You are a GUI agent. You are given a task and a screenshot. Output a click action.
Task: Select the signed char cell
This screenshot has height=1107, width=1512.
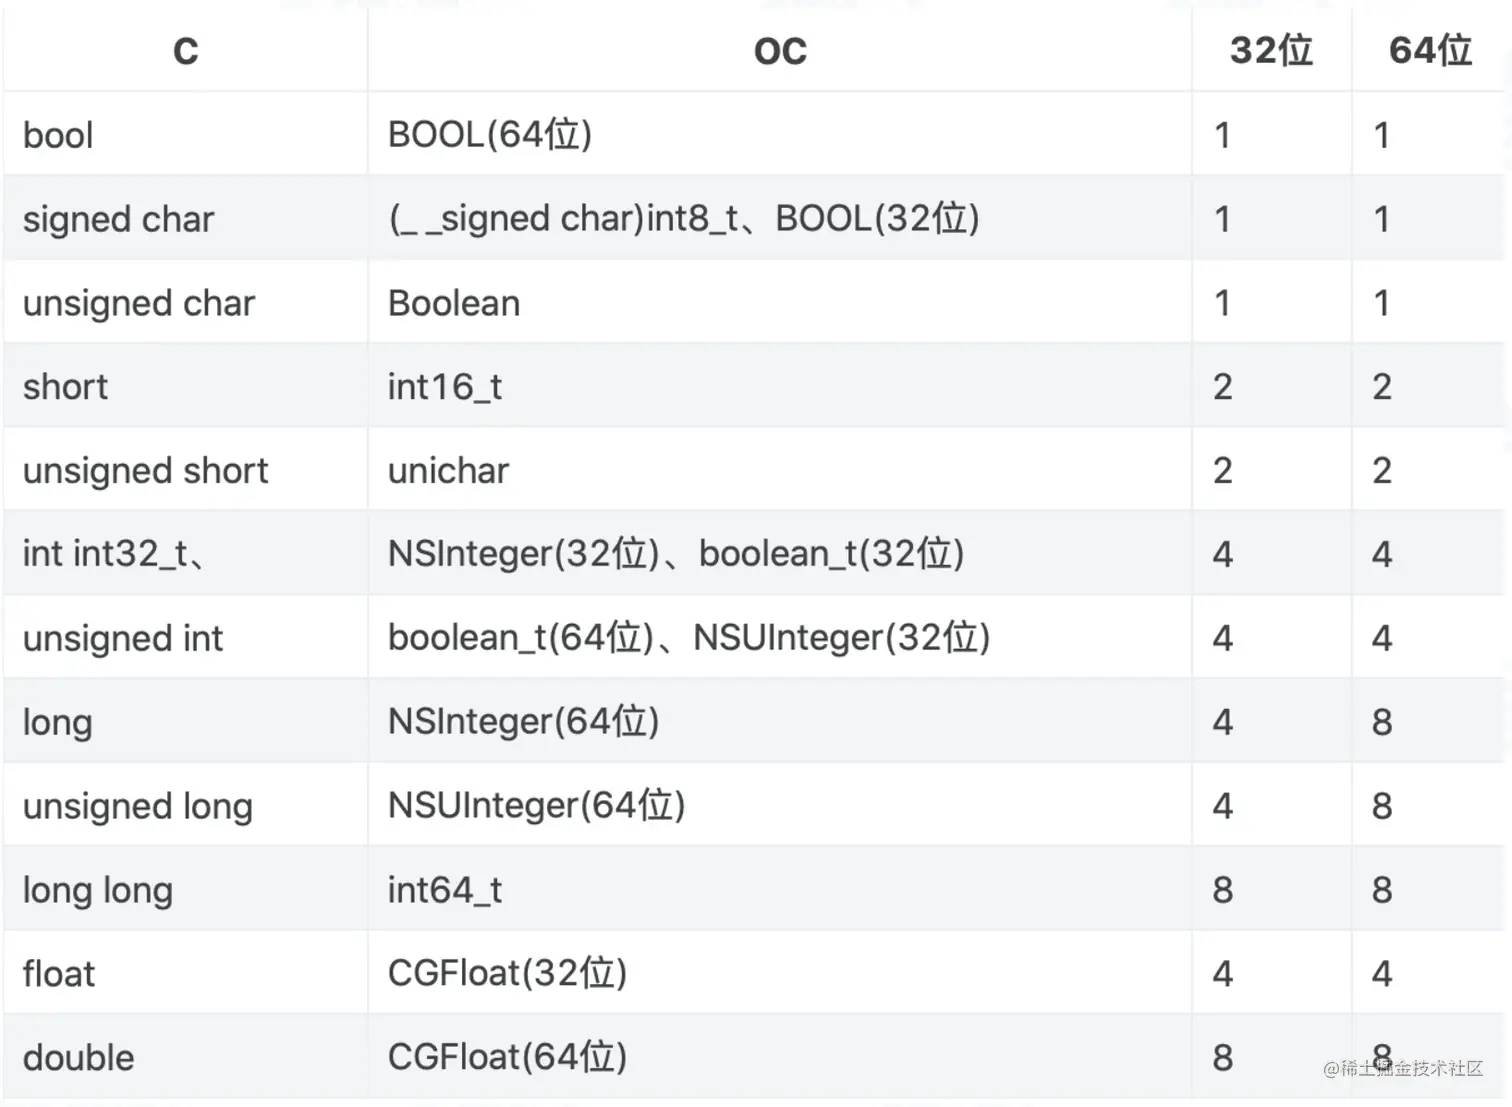tap(185, 219)
